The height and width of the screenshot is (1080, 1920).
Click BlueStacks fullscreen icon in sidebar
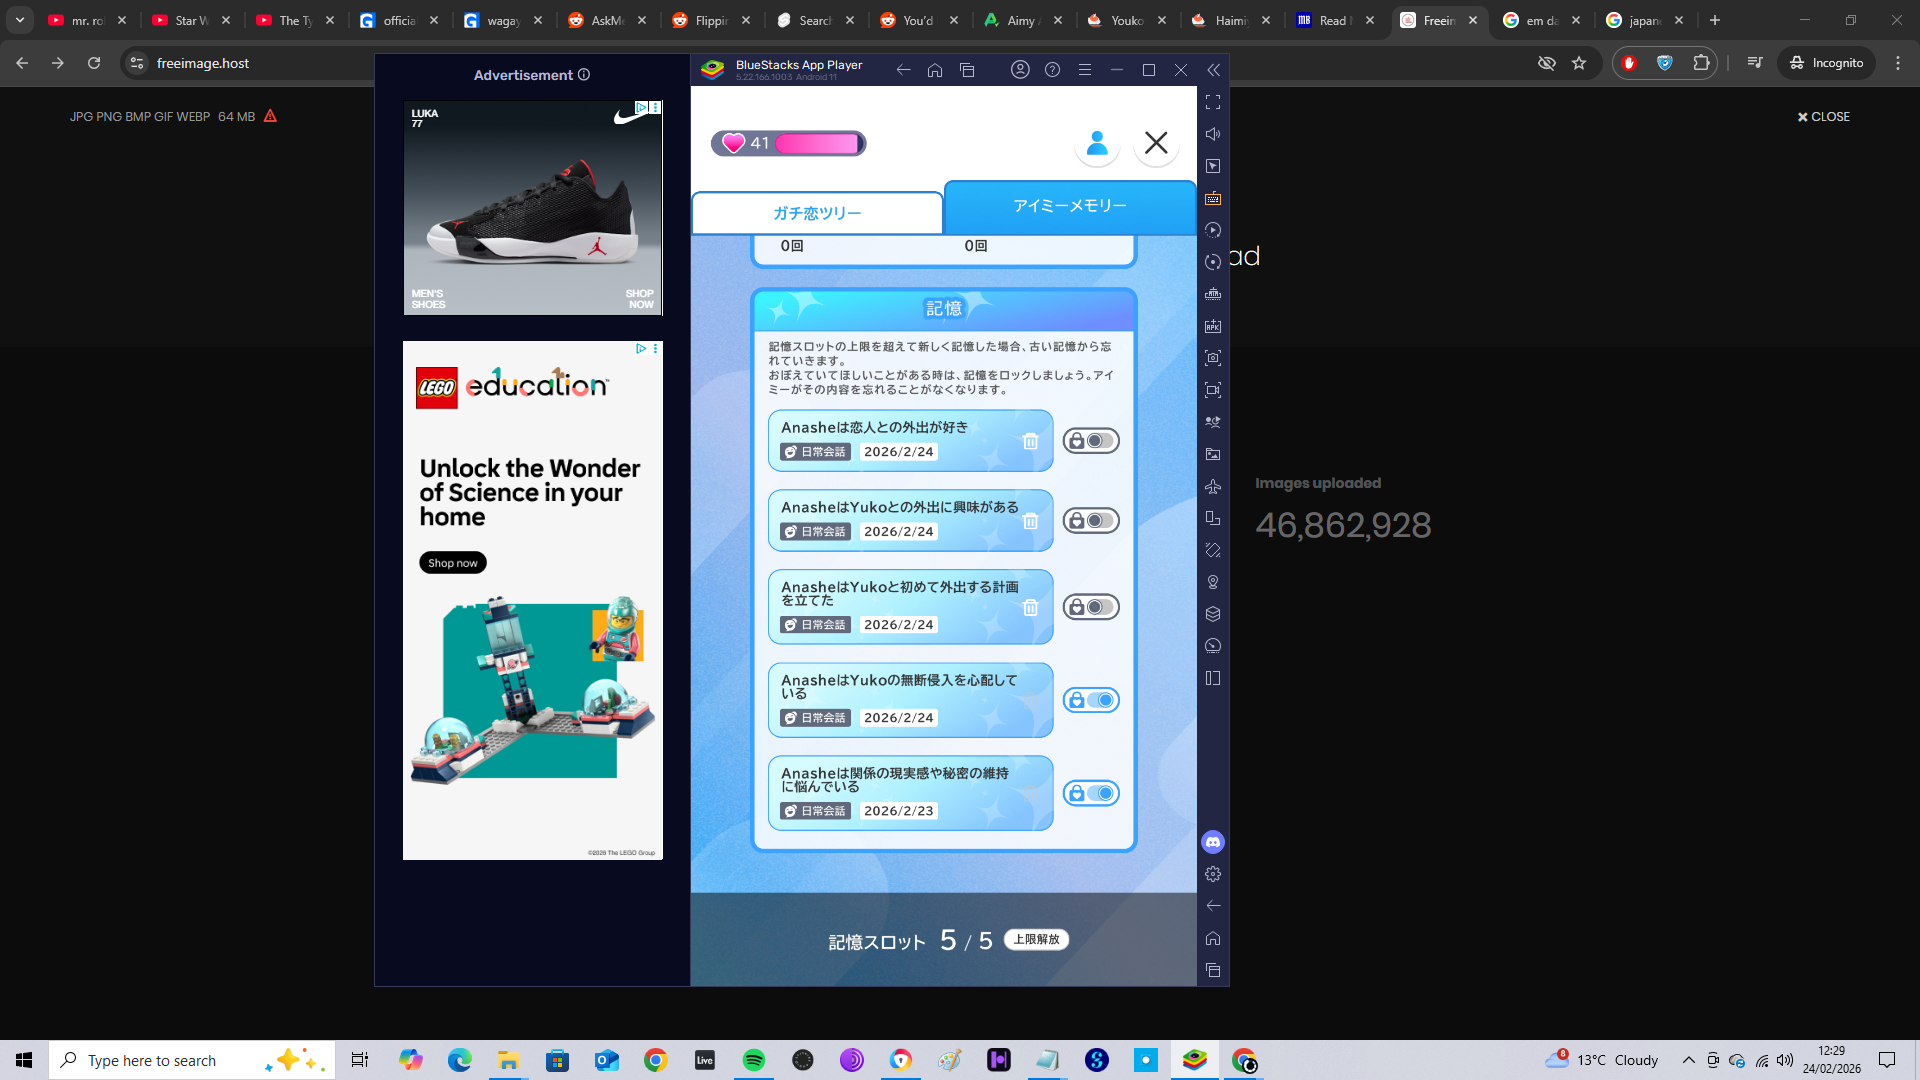[1213, 102]
